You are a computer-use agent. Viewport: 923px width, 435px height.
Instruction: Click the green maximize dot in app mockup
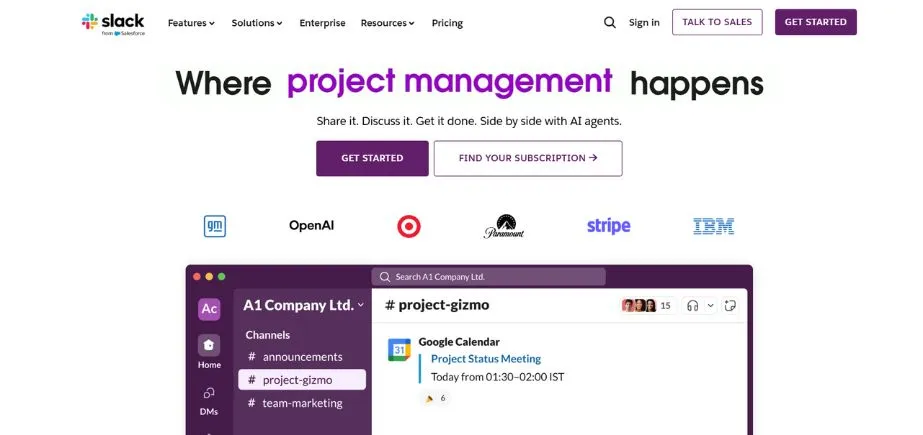click(x=221, y=277)
